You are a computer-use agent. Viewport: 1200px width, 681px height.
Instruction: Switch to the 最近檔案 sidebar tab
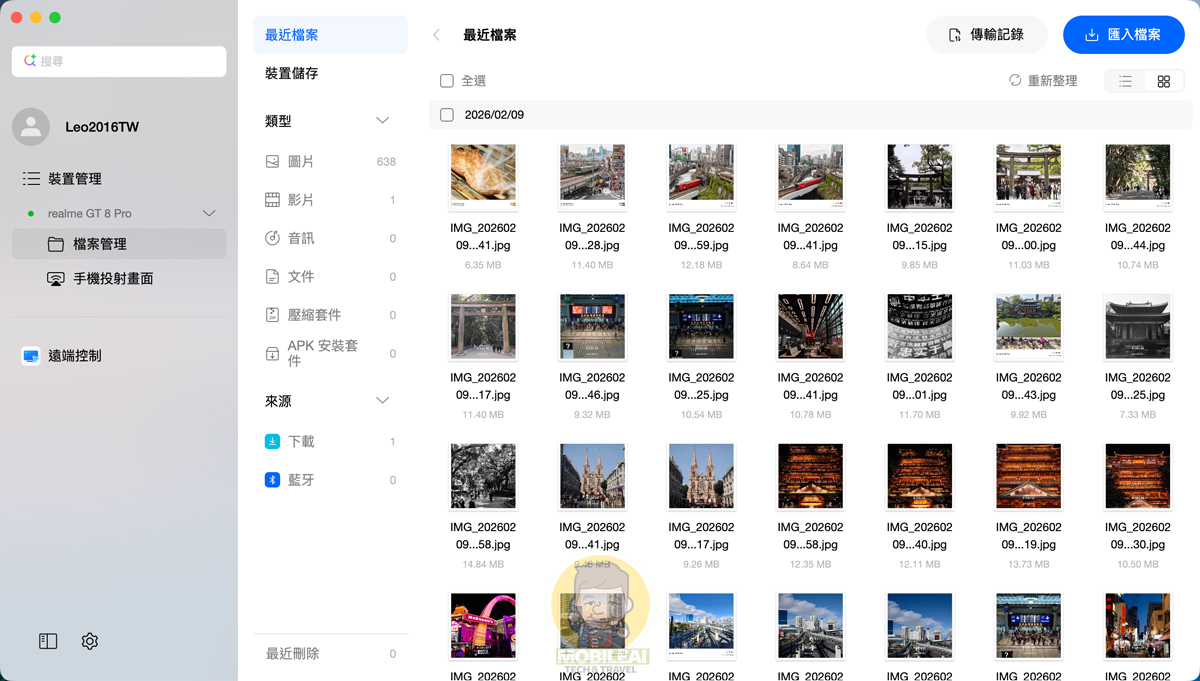tap(330, 35)
